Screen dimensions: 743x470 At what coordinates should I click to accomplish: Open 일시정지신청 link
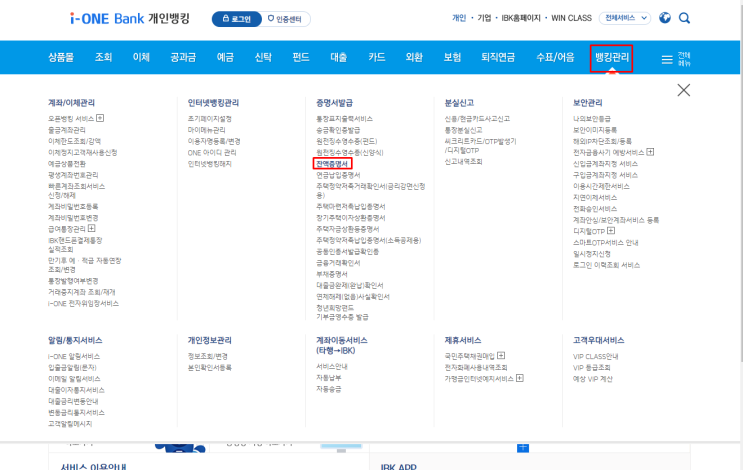(x=592, y=254)
